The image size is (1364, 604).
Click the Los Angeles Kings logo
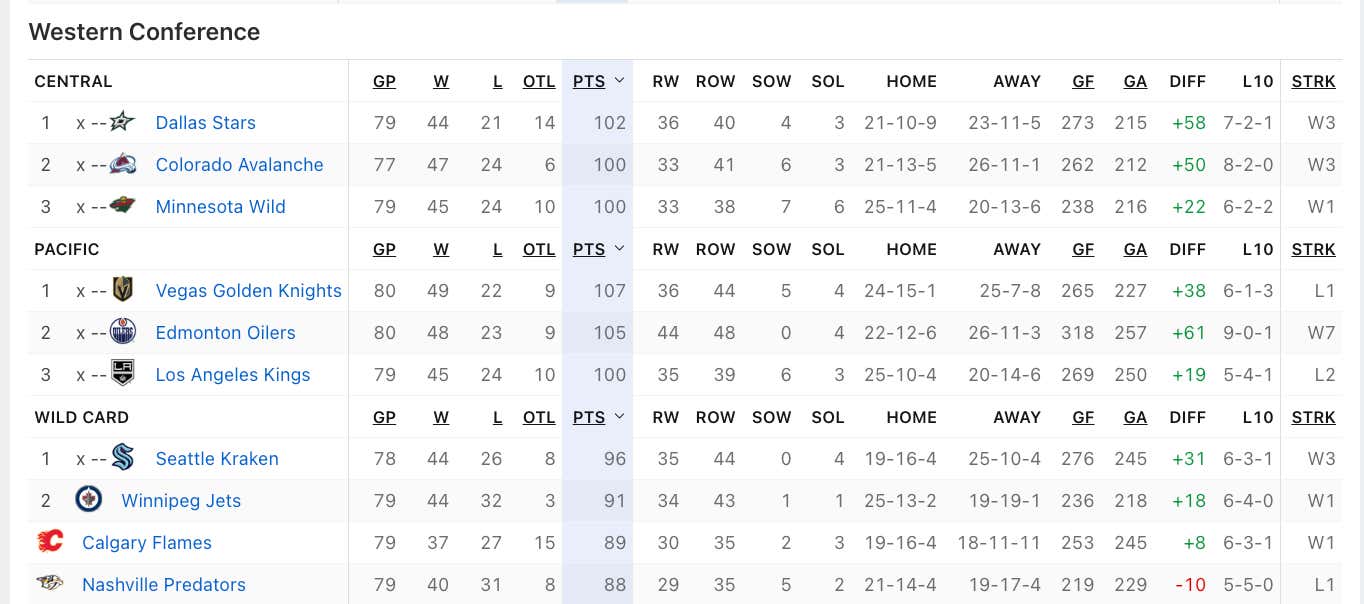click(122, 374)
